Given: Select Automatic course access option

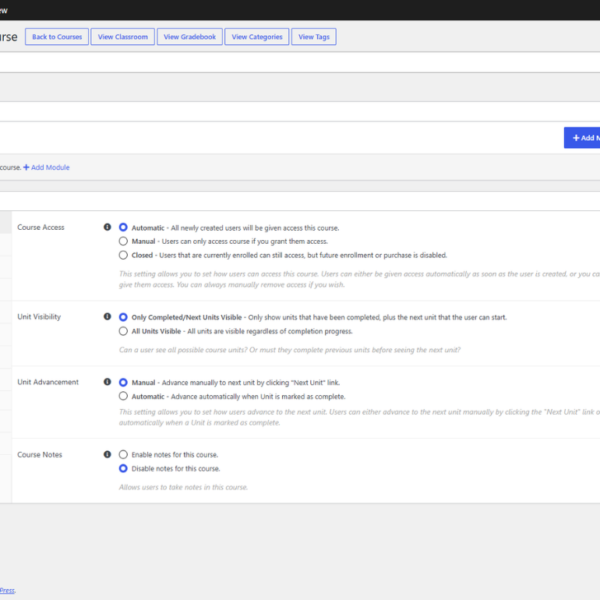Looking at the screenshot, I should point(123,227).
